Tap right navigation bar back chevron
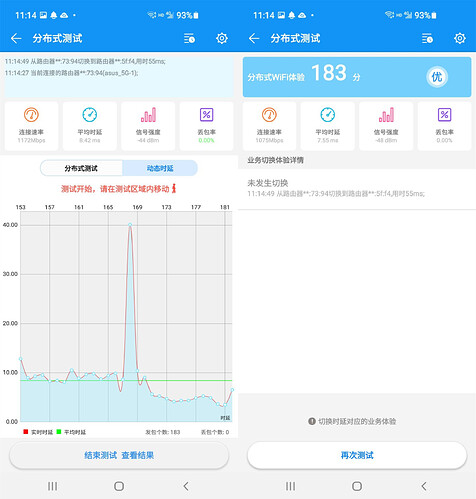 [x=424, y=486]
